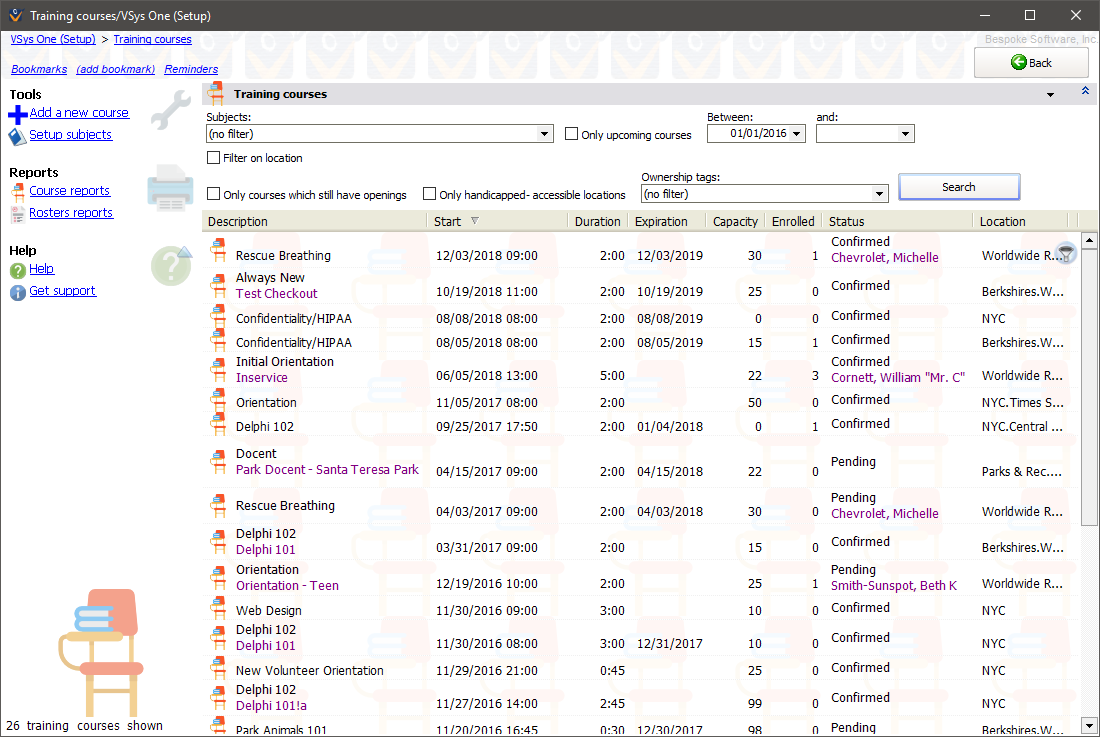
Task: Click the vertical scrollbar down arrow
Action: (1089, 725)
